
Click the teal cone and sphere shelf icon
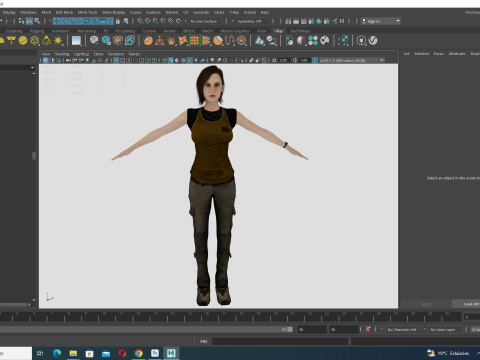(x=260, y=41)
